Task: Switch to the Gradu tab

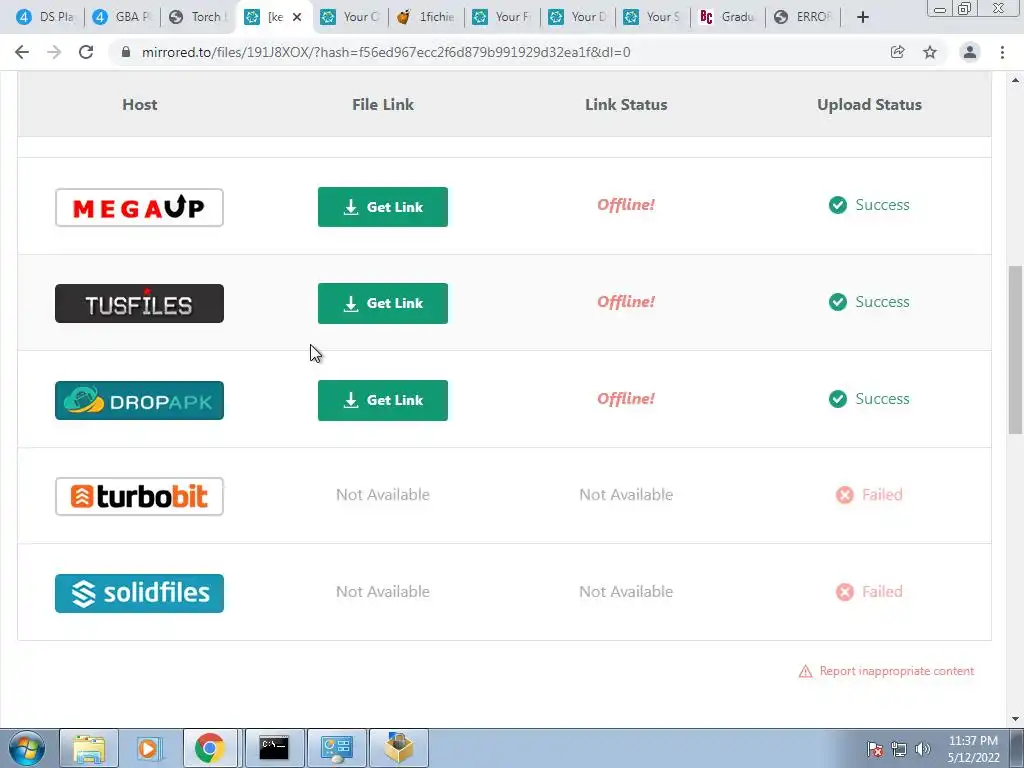Action: tap(728, 17)
